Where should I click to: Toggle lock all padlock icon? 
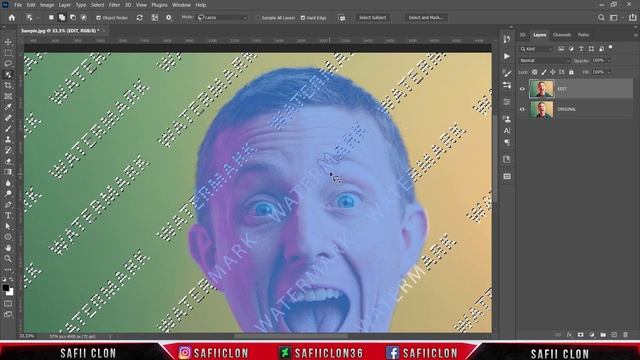pos(571,72)
